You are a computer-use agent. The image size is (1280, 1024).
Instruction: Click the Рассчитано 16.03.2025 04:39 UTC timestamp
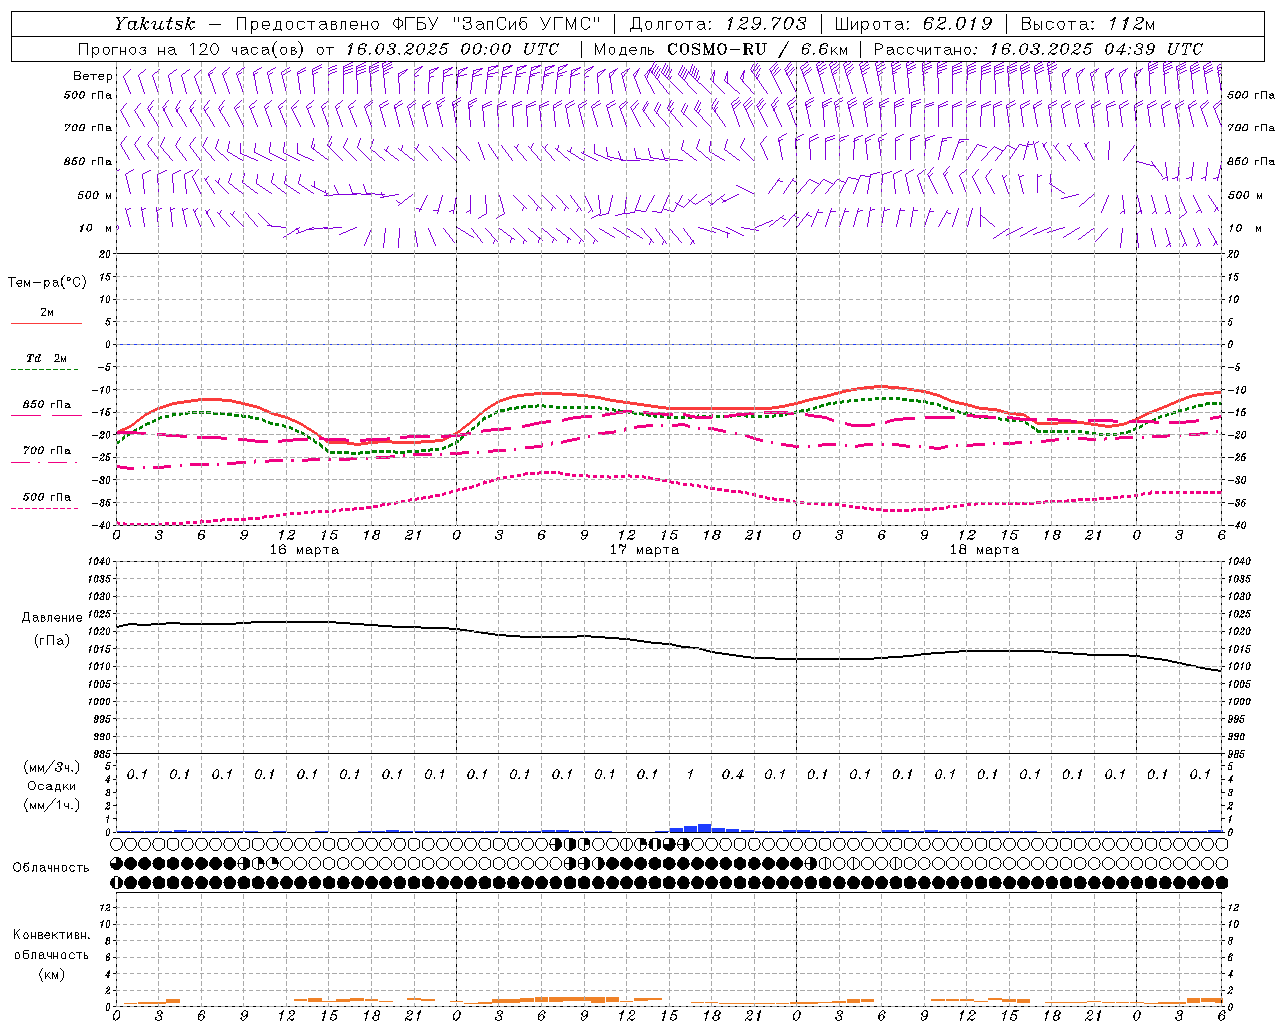(x=1038, y=49)
